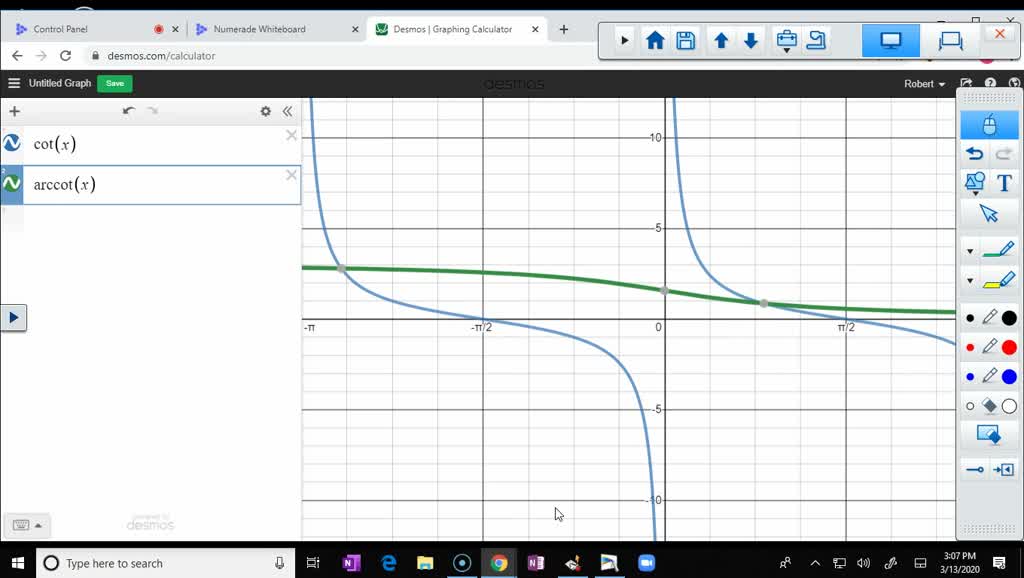
Task: Open the graph settings gear
Action: [266, 112]
